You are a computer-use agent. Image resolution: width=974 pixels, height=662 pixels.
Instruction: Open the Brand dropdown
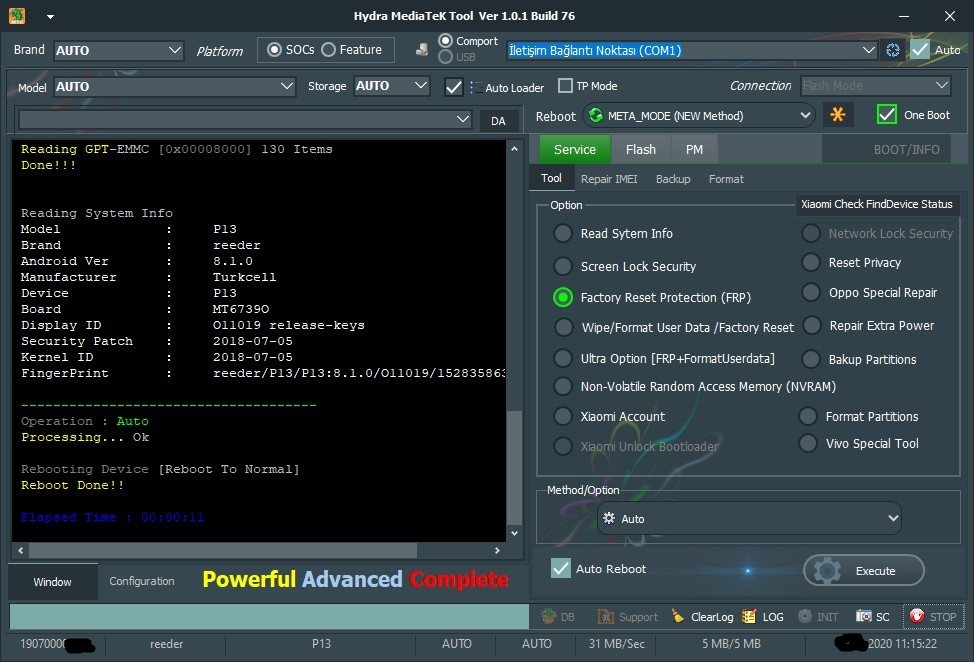pyautogui.click(x=118, y=50)
